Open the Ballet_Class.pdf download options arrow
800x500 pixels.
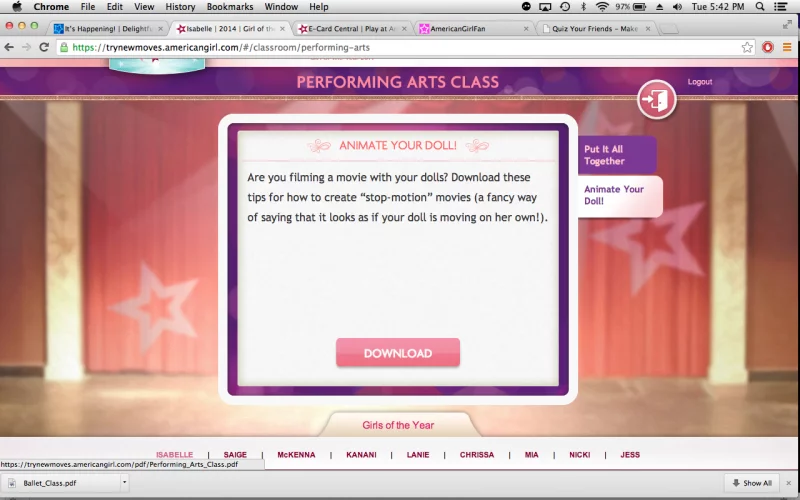[x=124, y=482]
